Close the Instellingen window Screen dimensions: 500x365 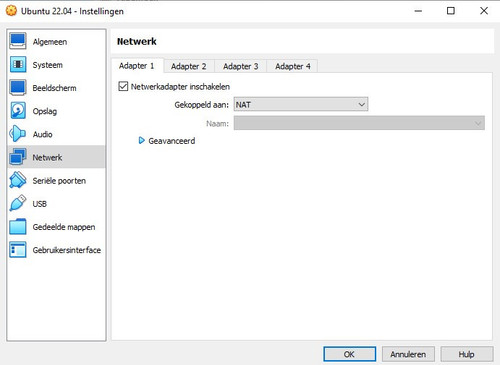coord(484,11)
